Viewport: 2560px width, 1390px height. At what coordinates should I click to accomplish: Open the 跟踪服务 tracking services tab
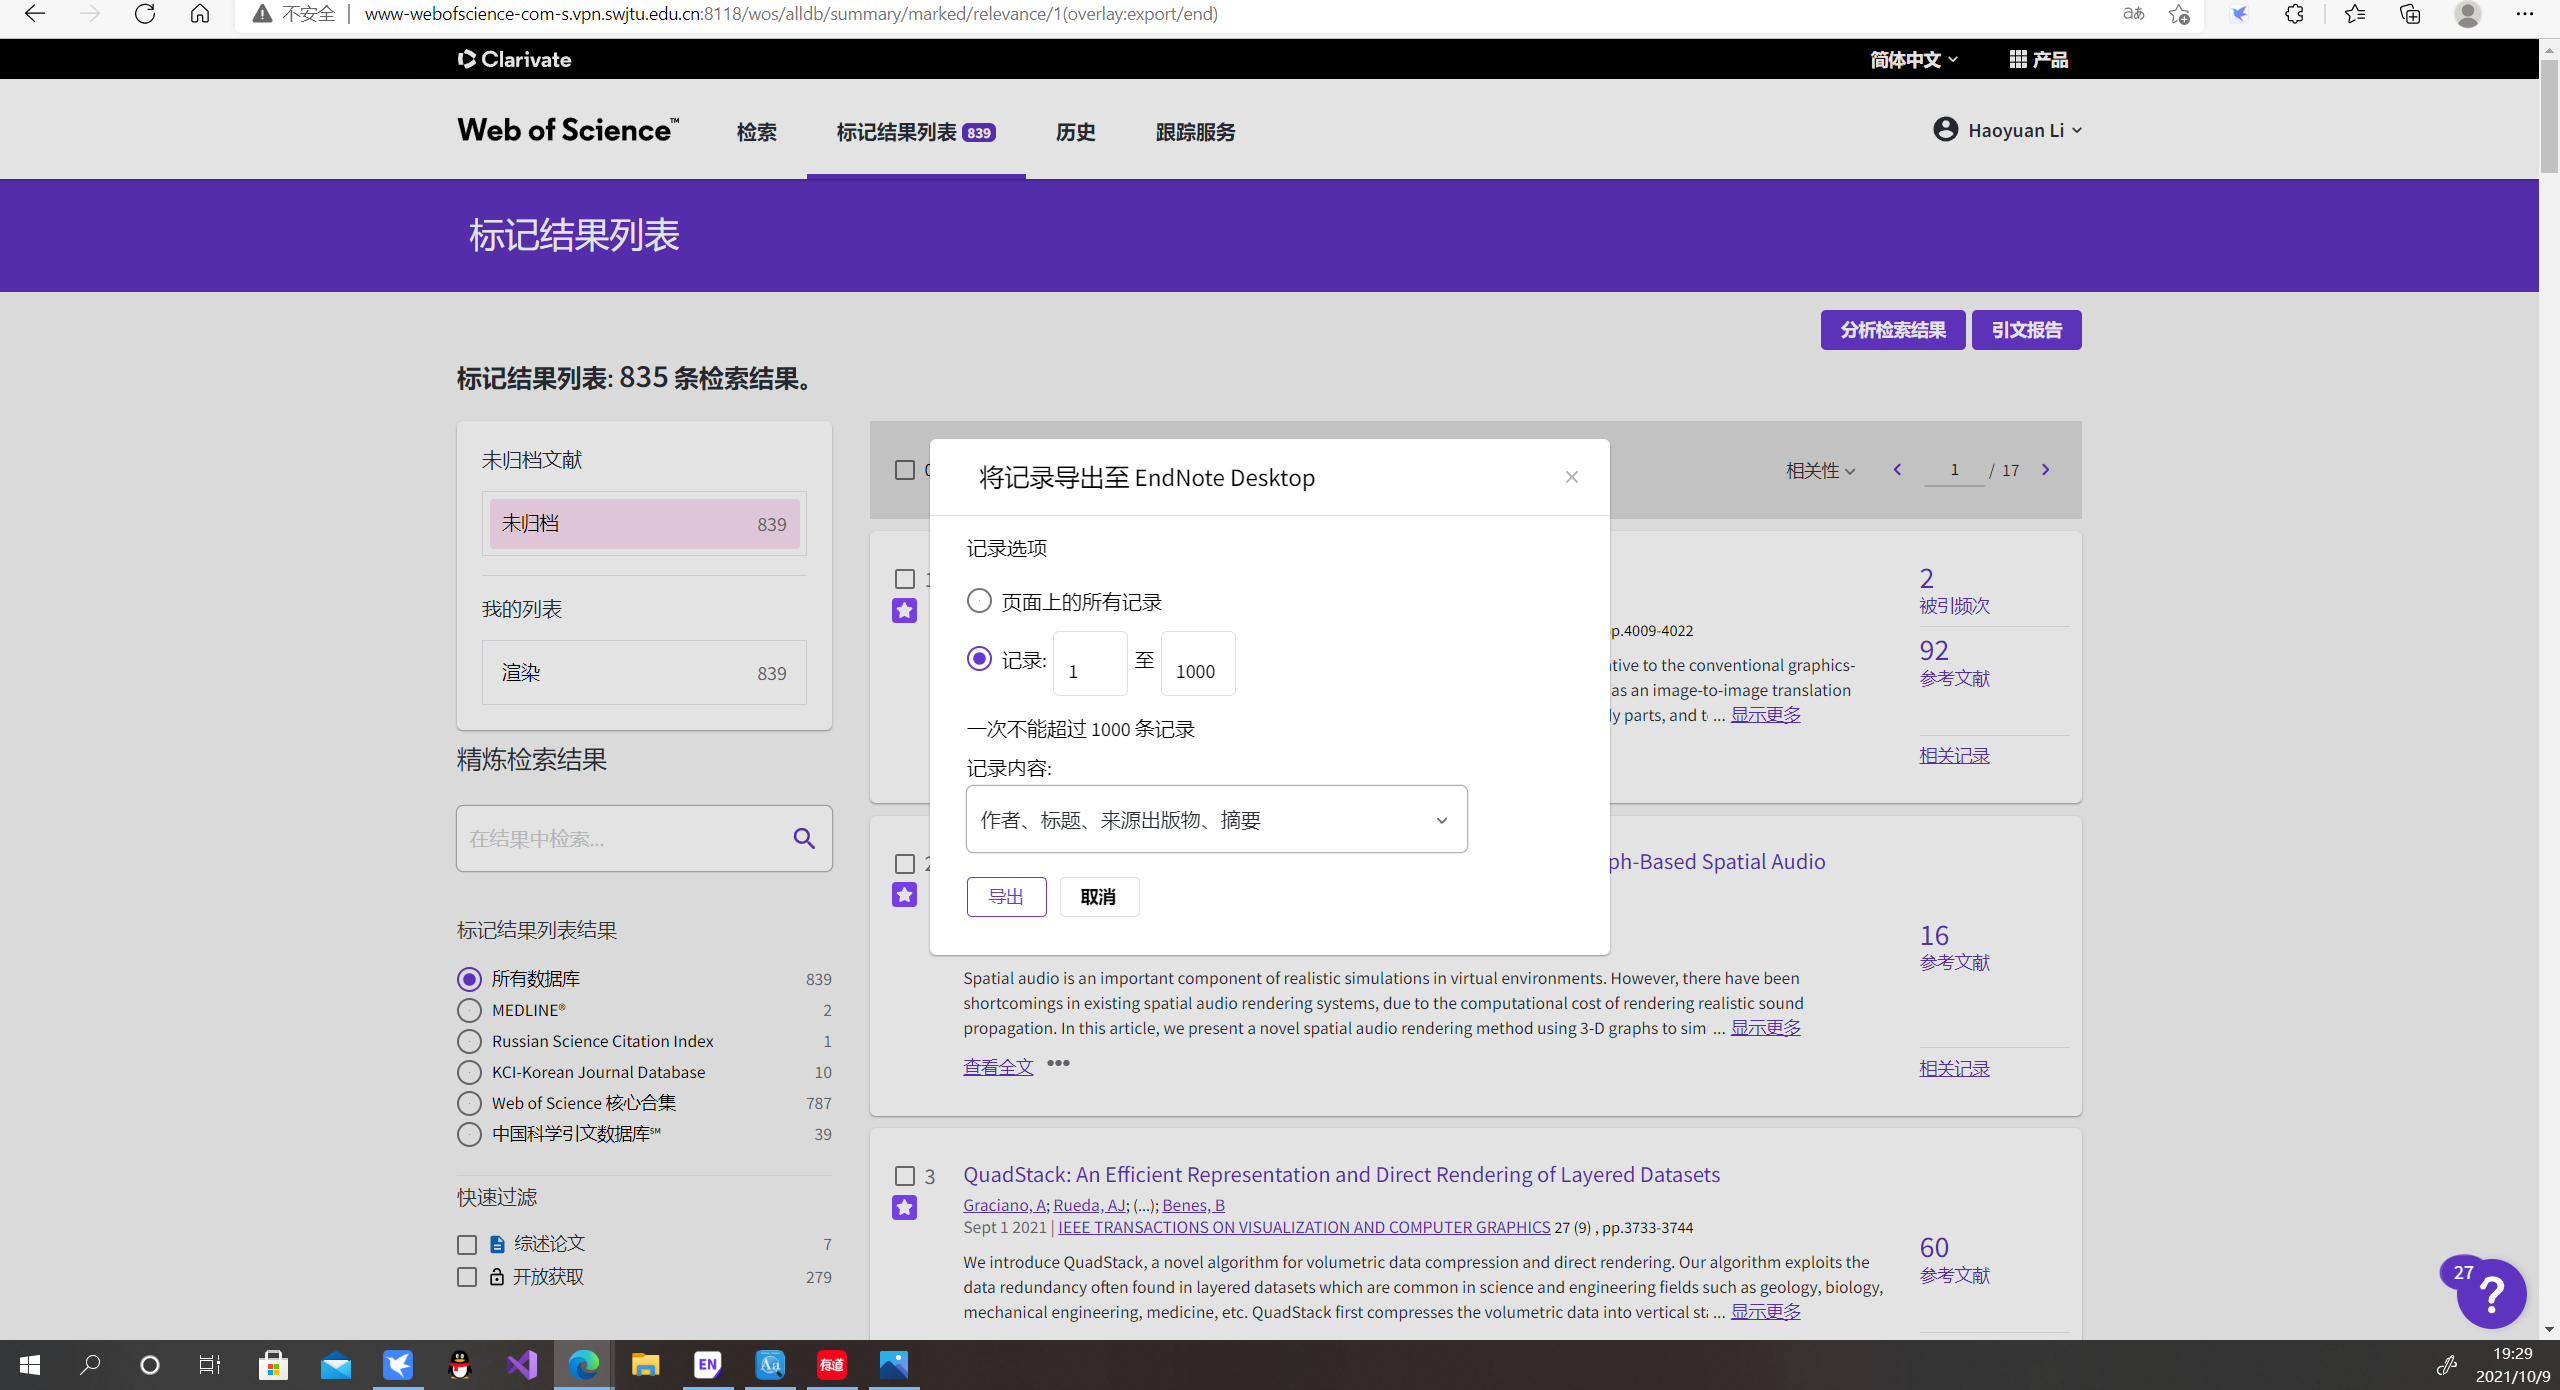pyautogui.click(x=1196, y=132)
